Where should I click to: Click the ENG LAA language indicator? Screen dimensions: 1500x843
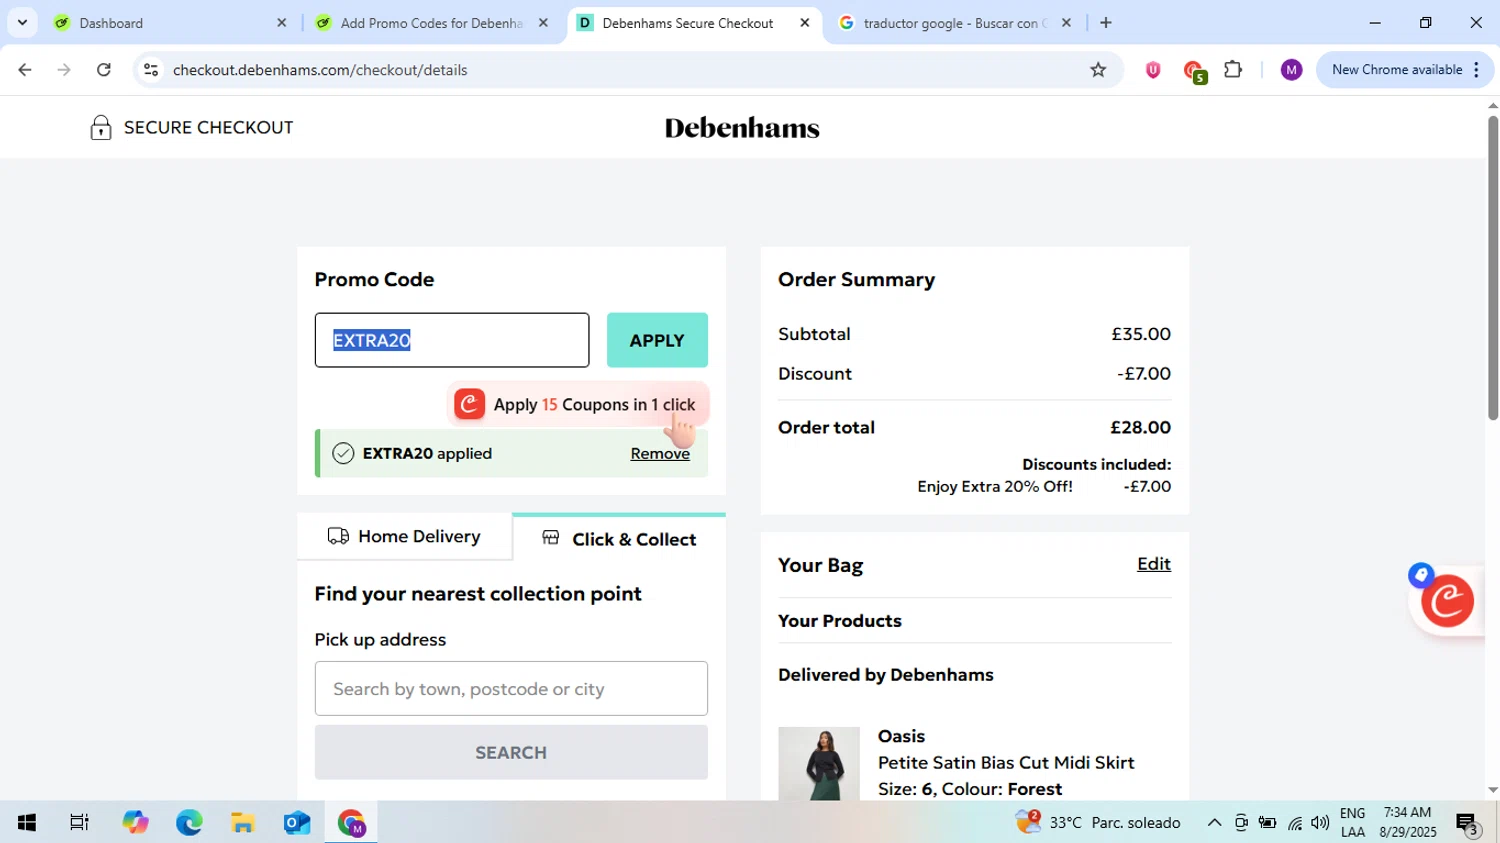[1353, 823]
